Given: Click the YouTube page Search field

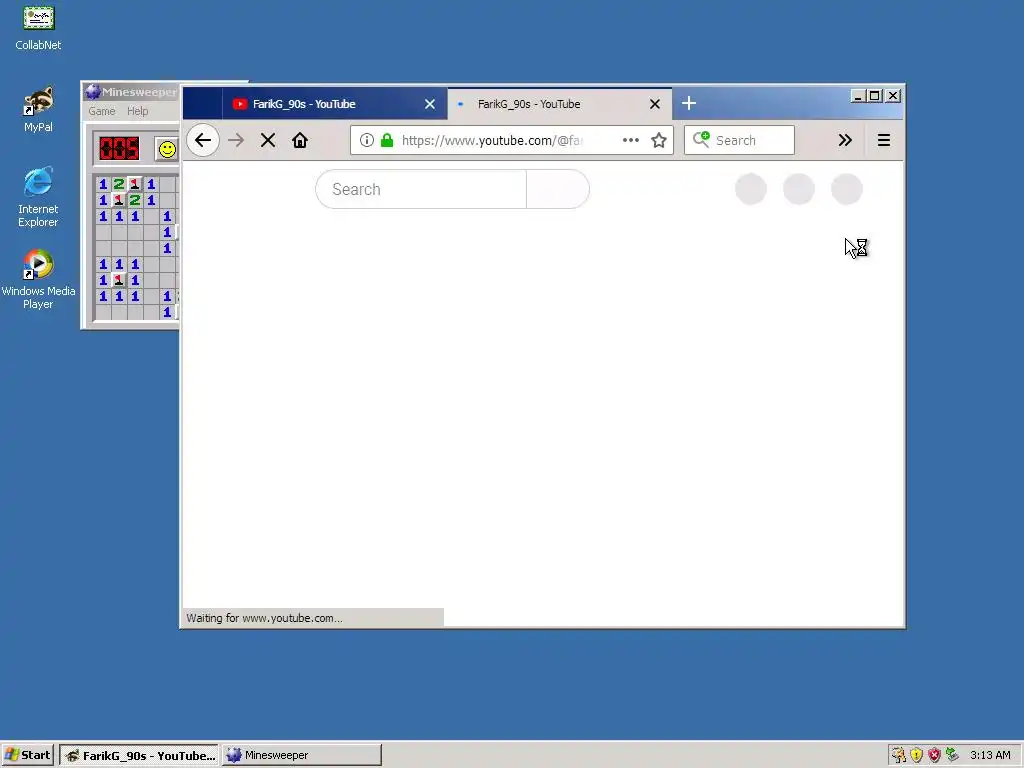Looking at the screenshot, I should (421, 189).
